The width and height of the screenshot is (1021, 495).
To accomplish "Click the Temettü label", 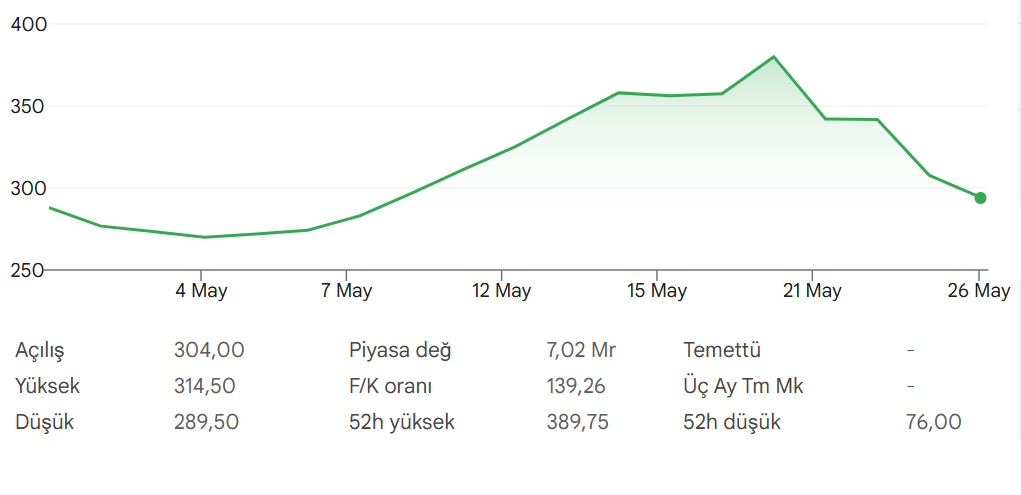I will 722,350.
